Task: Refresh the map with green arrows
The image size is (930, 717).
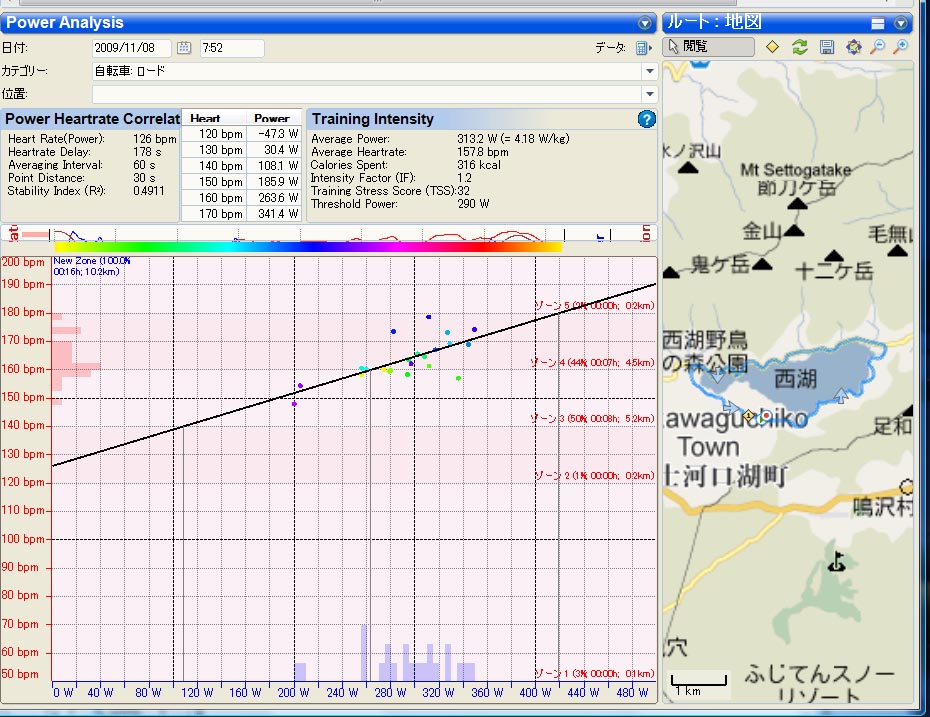Action: coord(800,47)
